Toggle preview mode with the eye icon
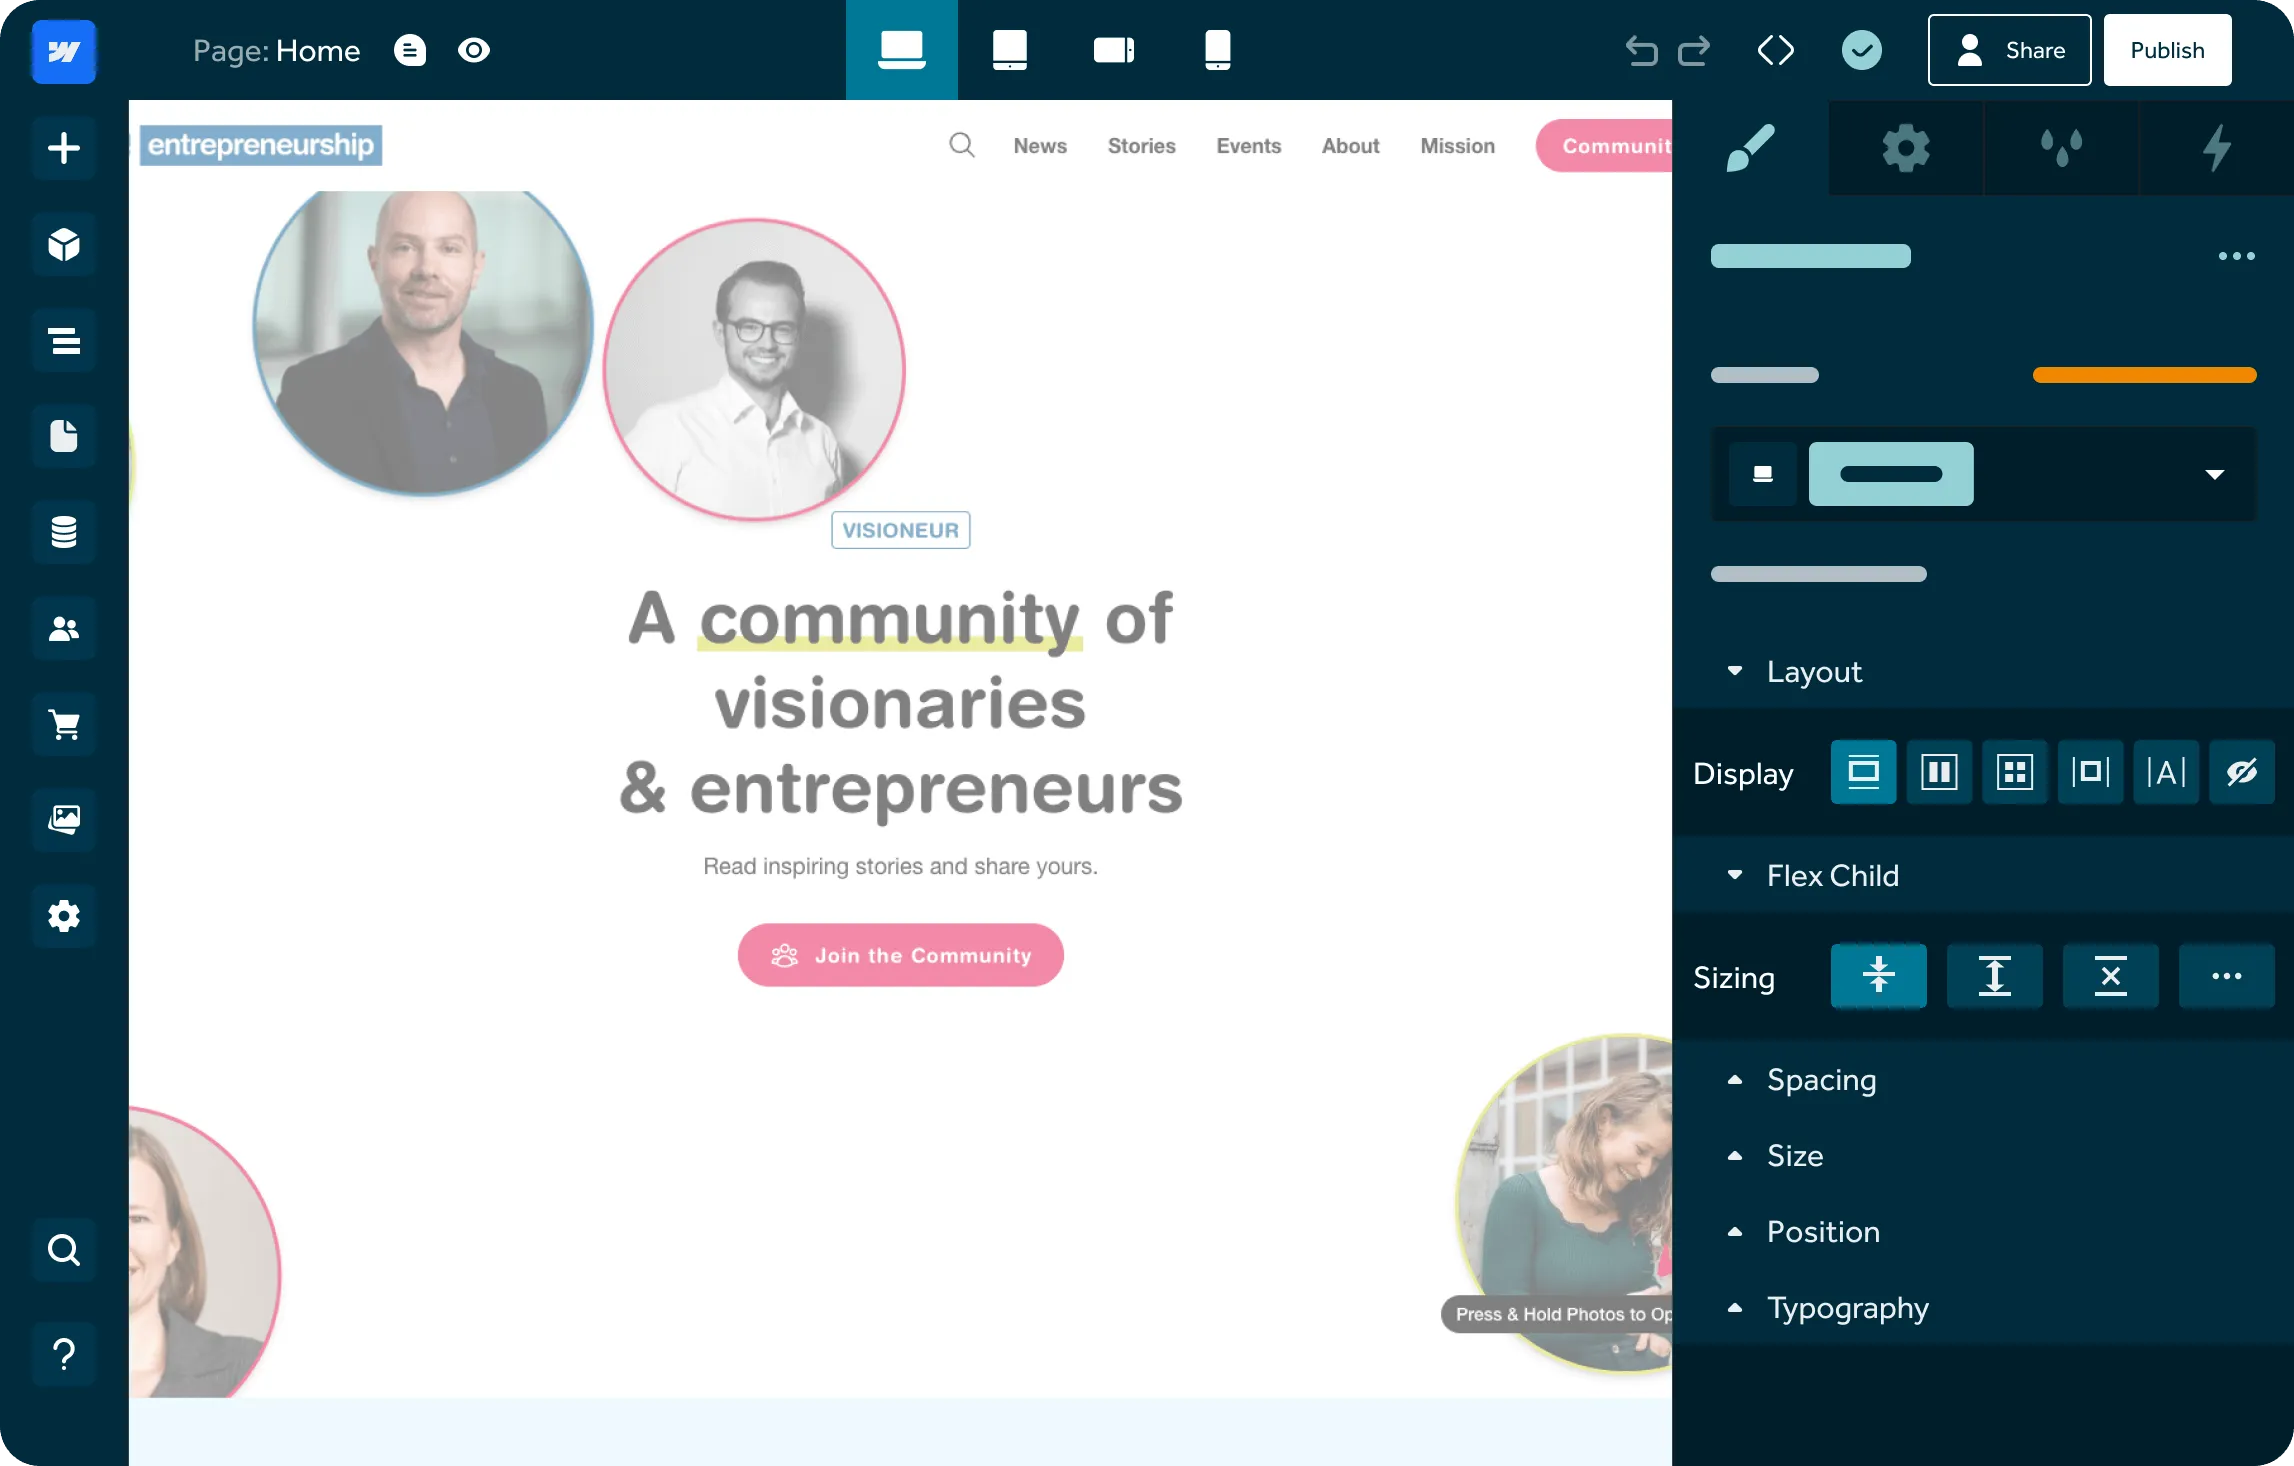The height and width of the screenshot is (1466, 2294). tap(474, 50)
